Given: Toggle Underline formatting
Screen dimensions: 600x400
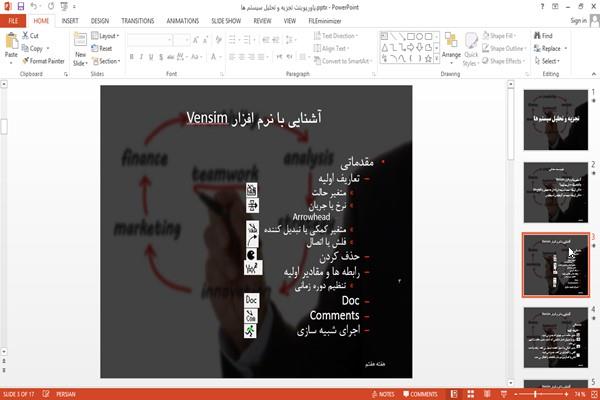Looking at the screenshot, I should coord(151,57).
